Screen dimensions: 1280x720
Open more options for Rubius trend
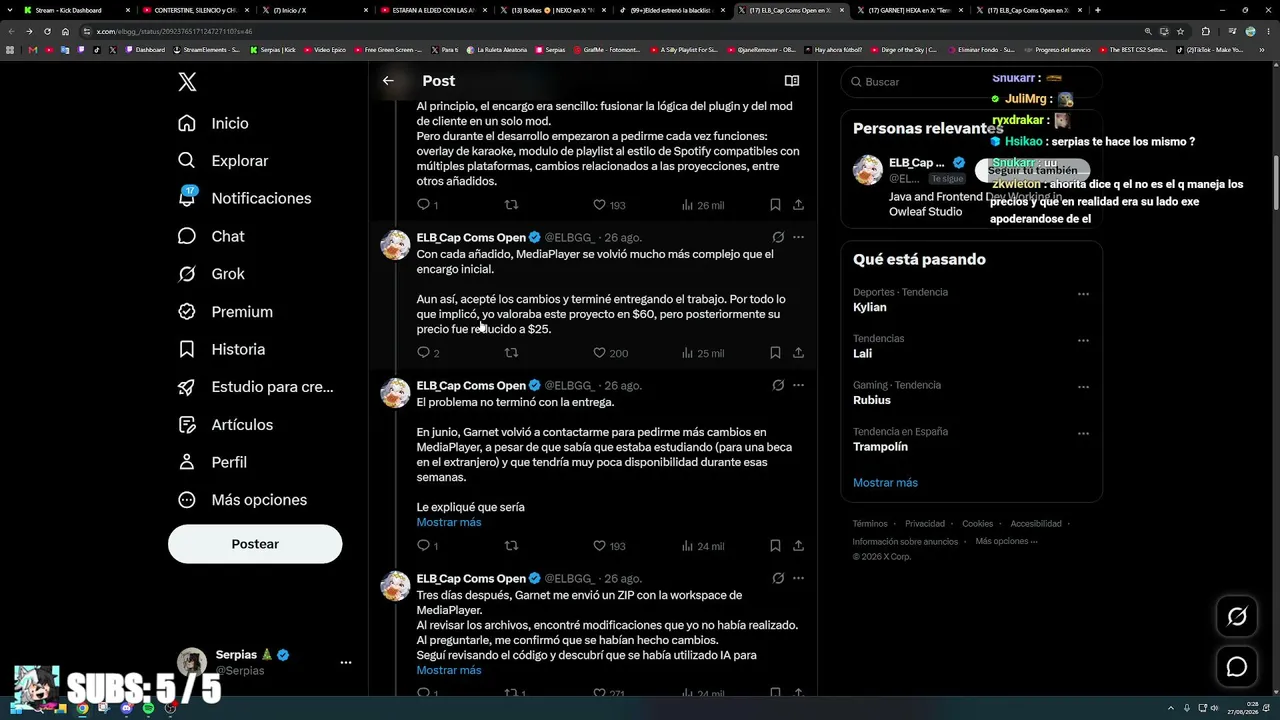coord(1083,387)
